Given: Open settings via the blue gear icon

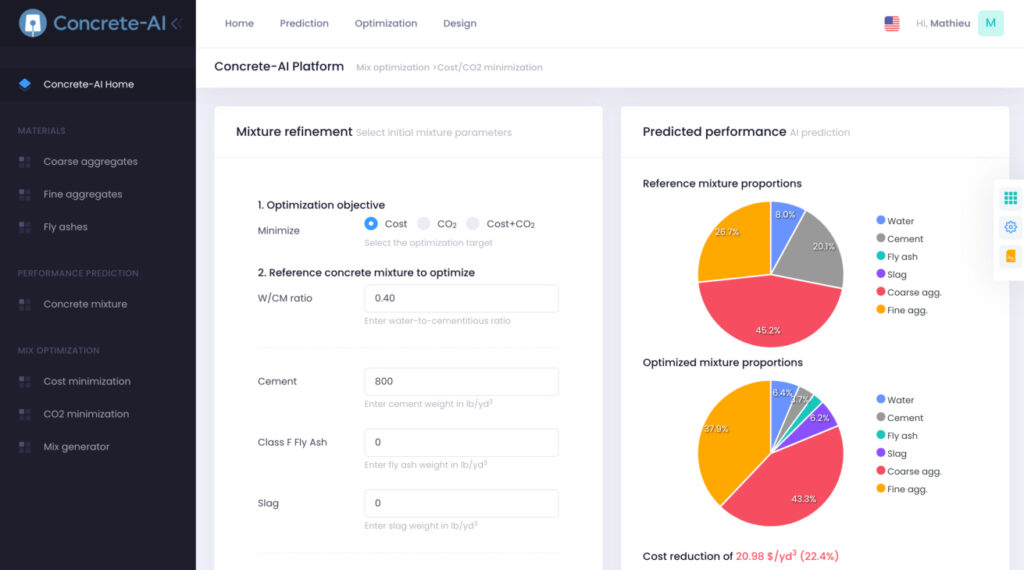Looking at the screenshot, I should click(x=1010, y=227).
